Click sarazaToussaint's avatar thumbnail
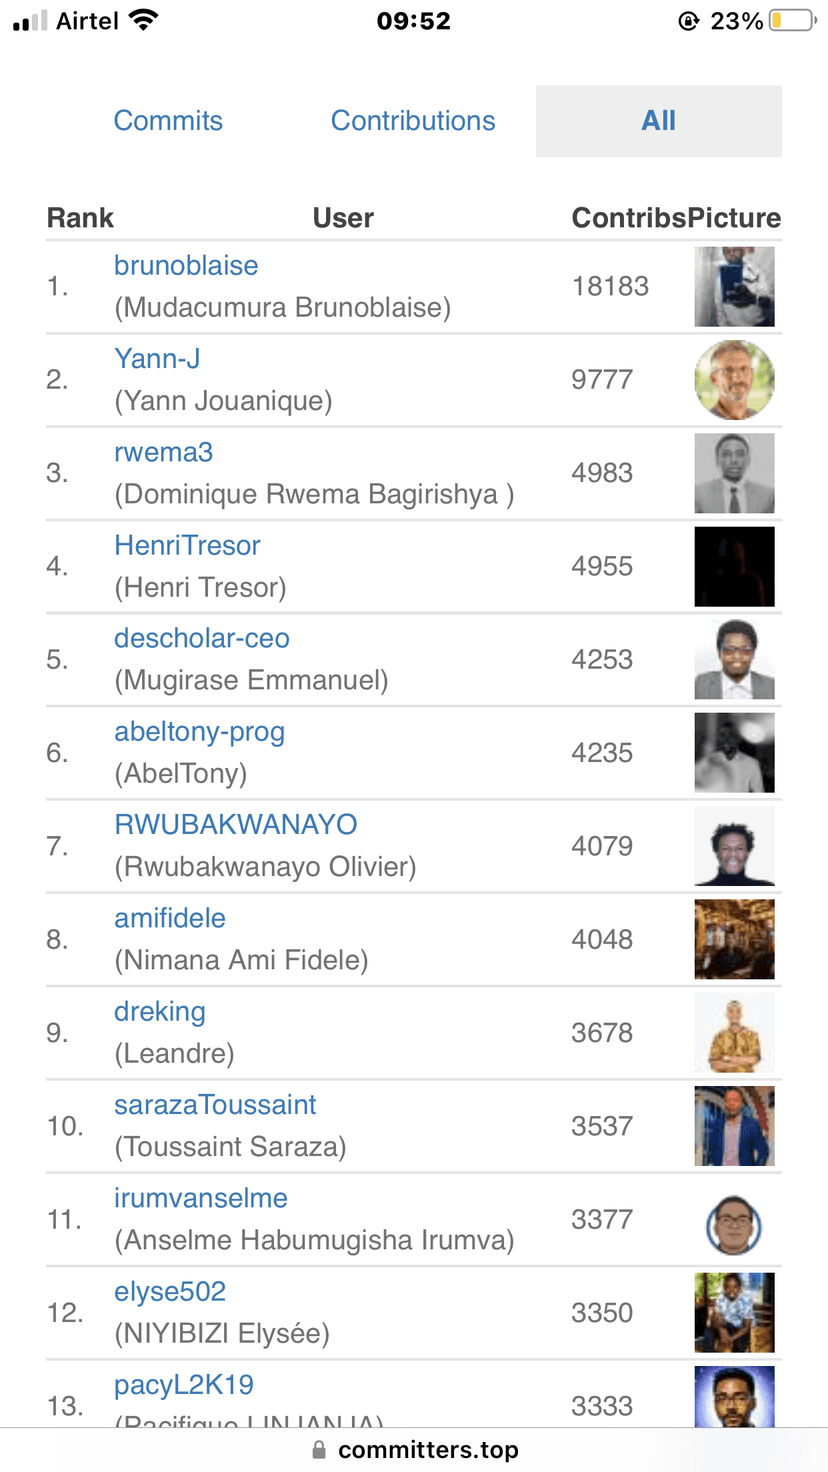828x1472 pixels. click(x=734, y=1126)
